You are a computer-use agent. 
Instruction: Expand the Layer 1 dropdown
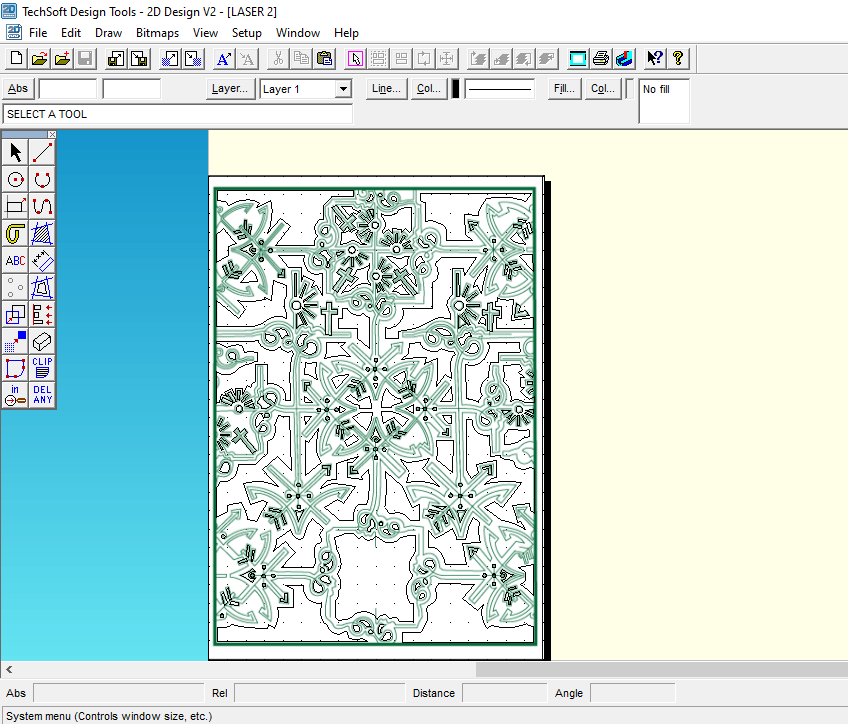(343, 89)
